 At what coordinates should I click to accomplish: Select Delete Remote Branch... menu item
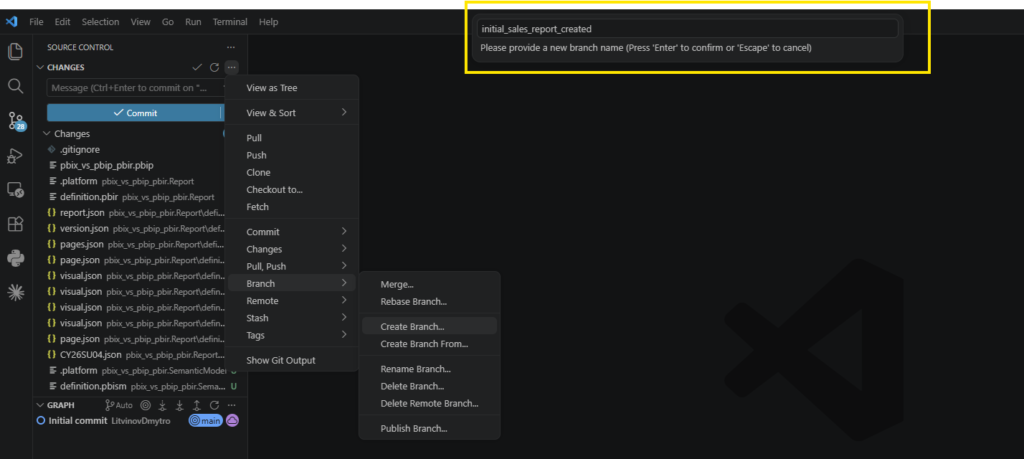tap(430, 404)
